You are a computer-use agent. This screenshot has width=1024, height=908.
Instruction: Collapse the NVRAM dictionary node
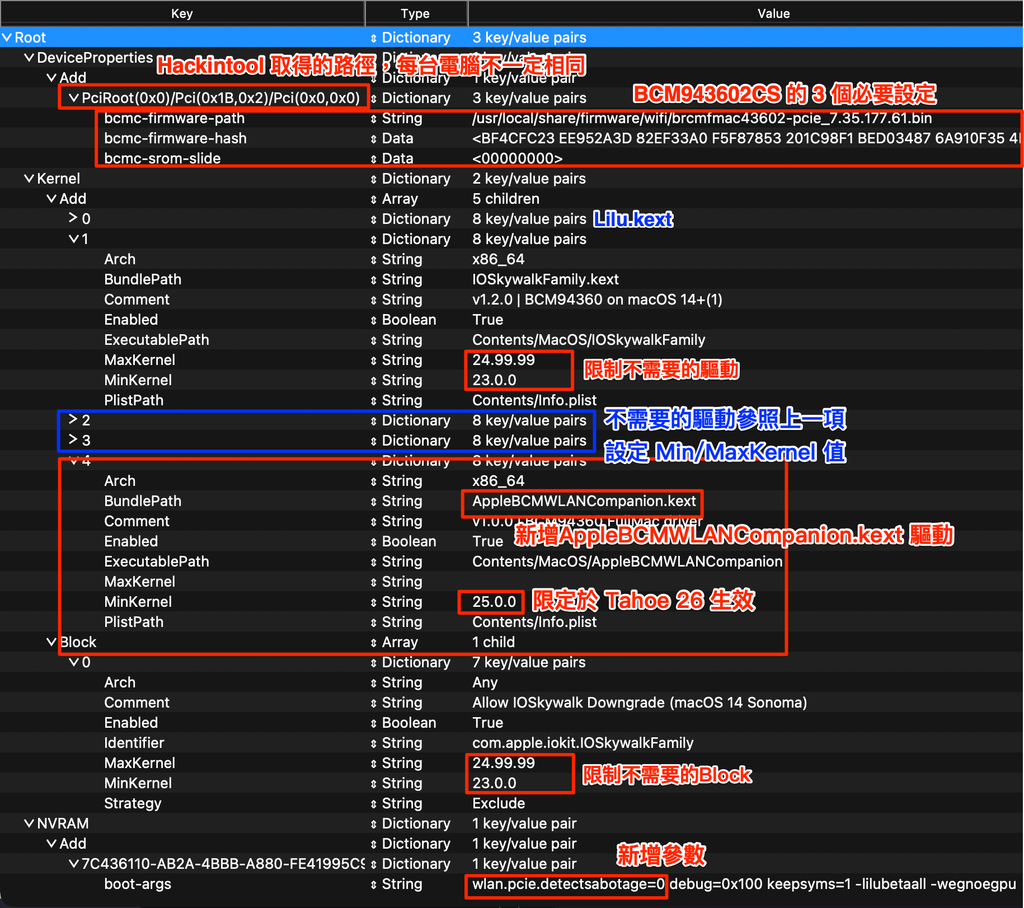(29, 824)
